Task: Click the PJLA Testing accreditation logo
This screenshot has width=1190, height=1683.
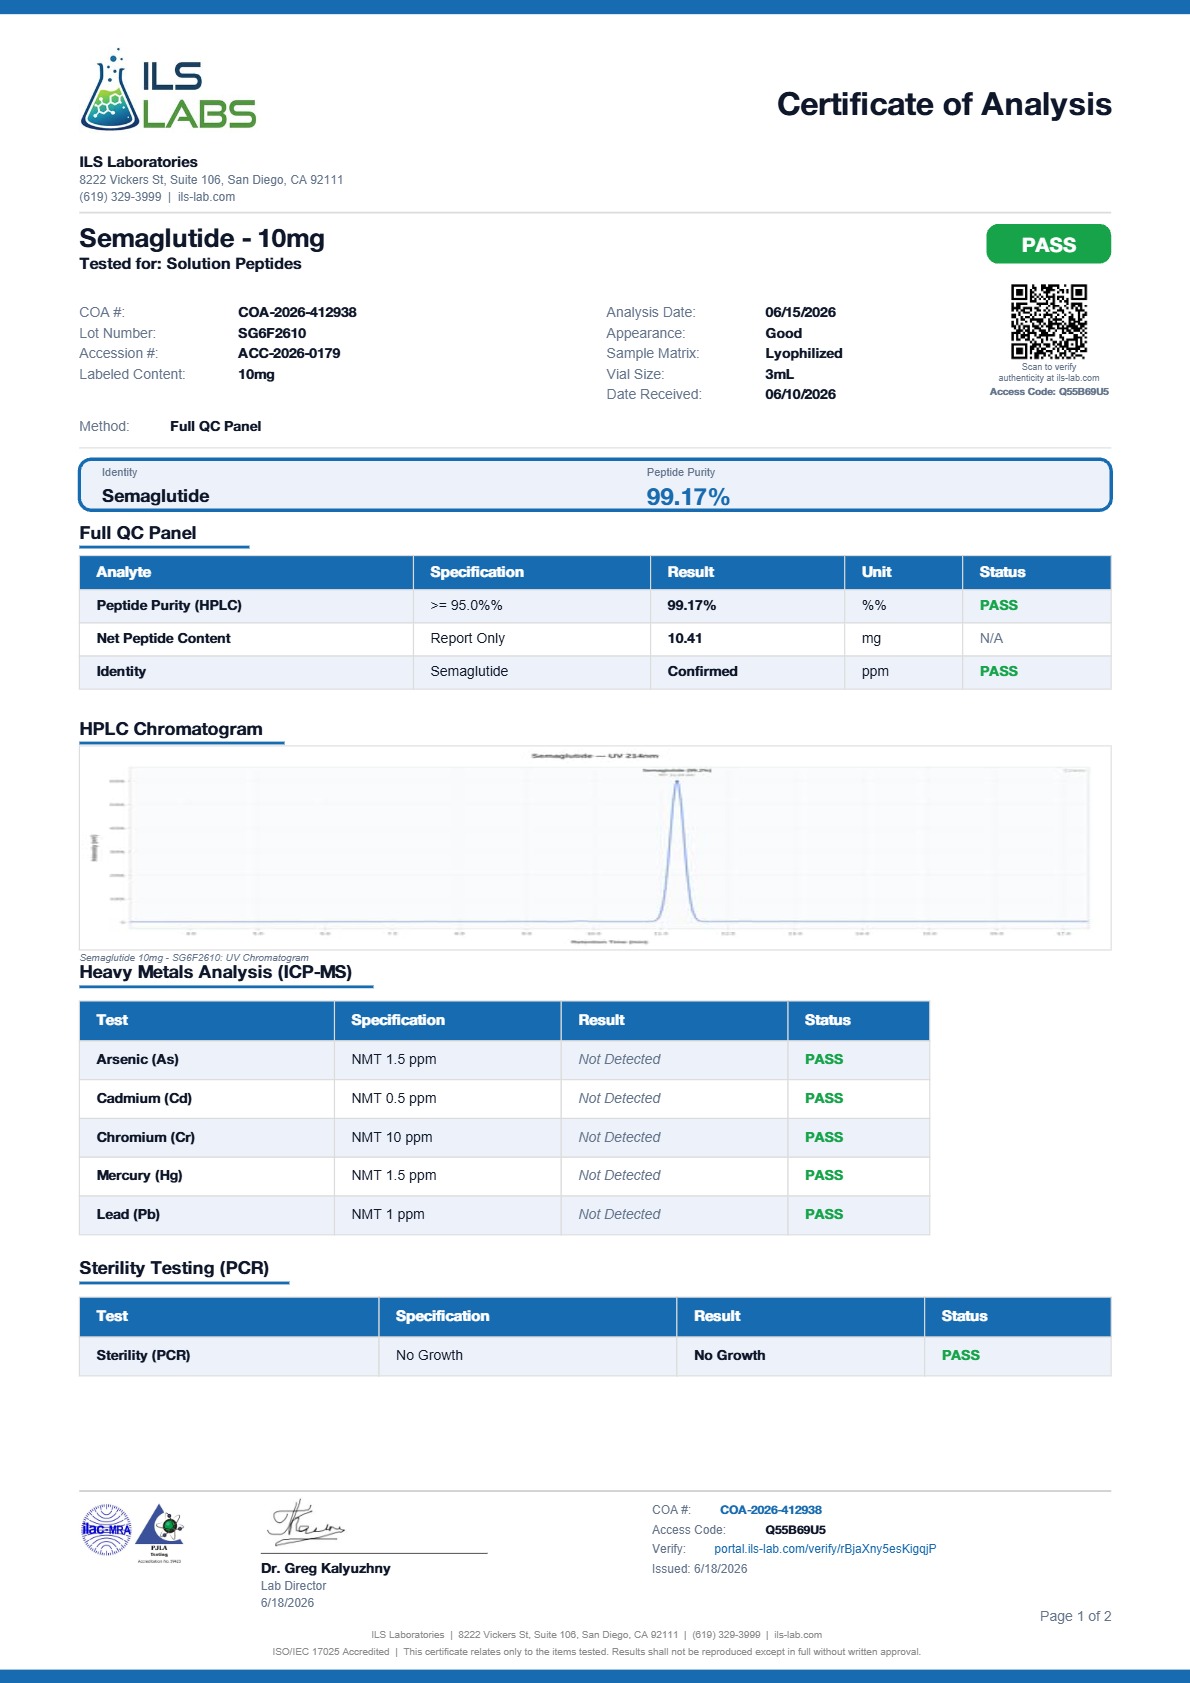Action: coord(159,1533)
